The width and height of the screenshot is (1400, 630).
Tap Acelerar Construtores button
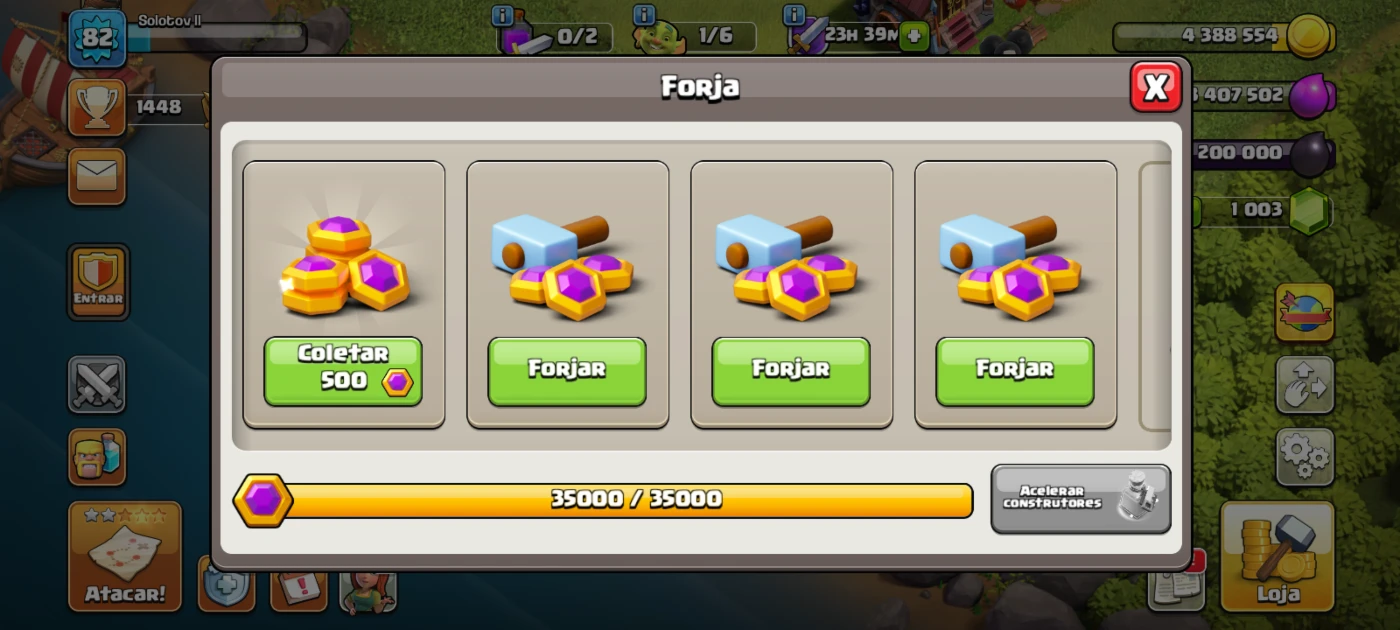tap(1081, 498)
